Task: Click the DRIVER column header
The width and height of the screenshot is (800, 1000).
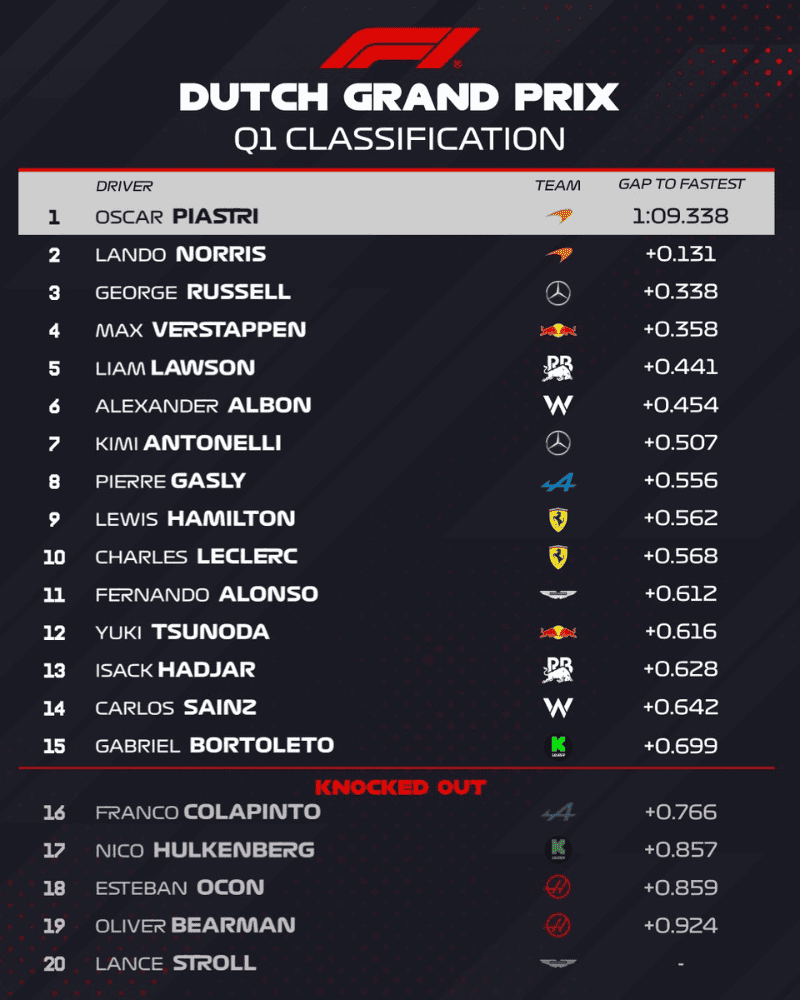Action: coord(124,186)
